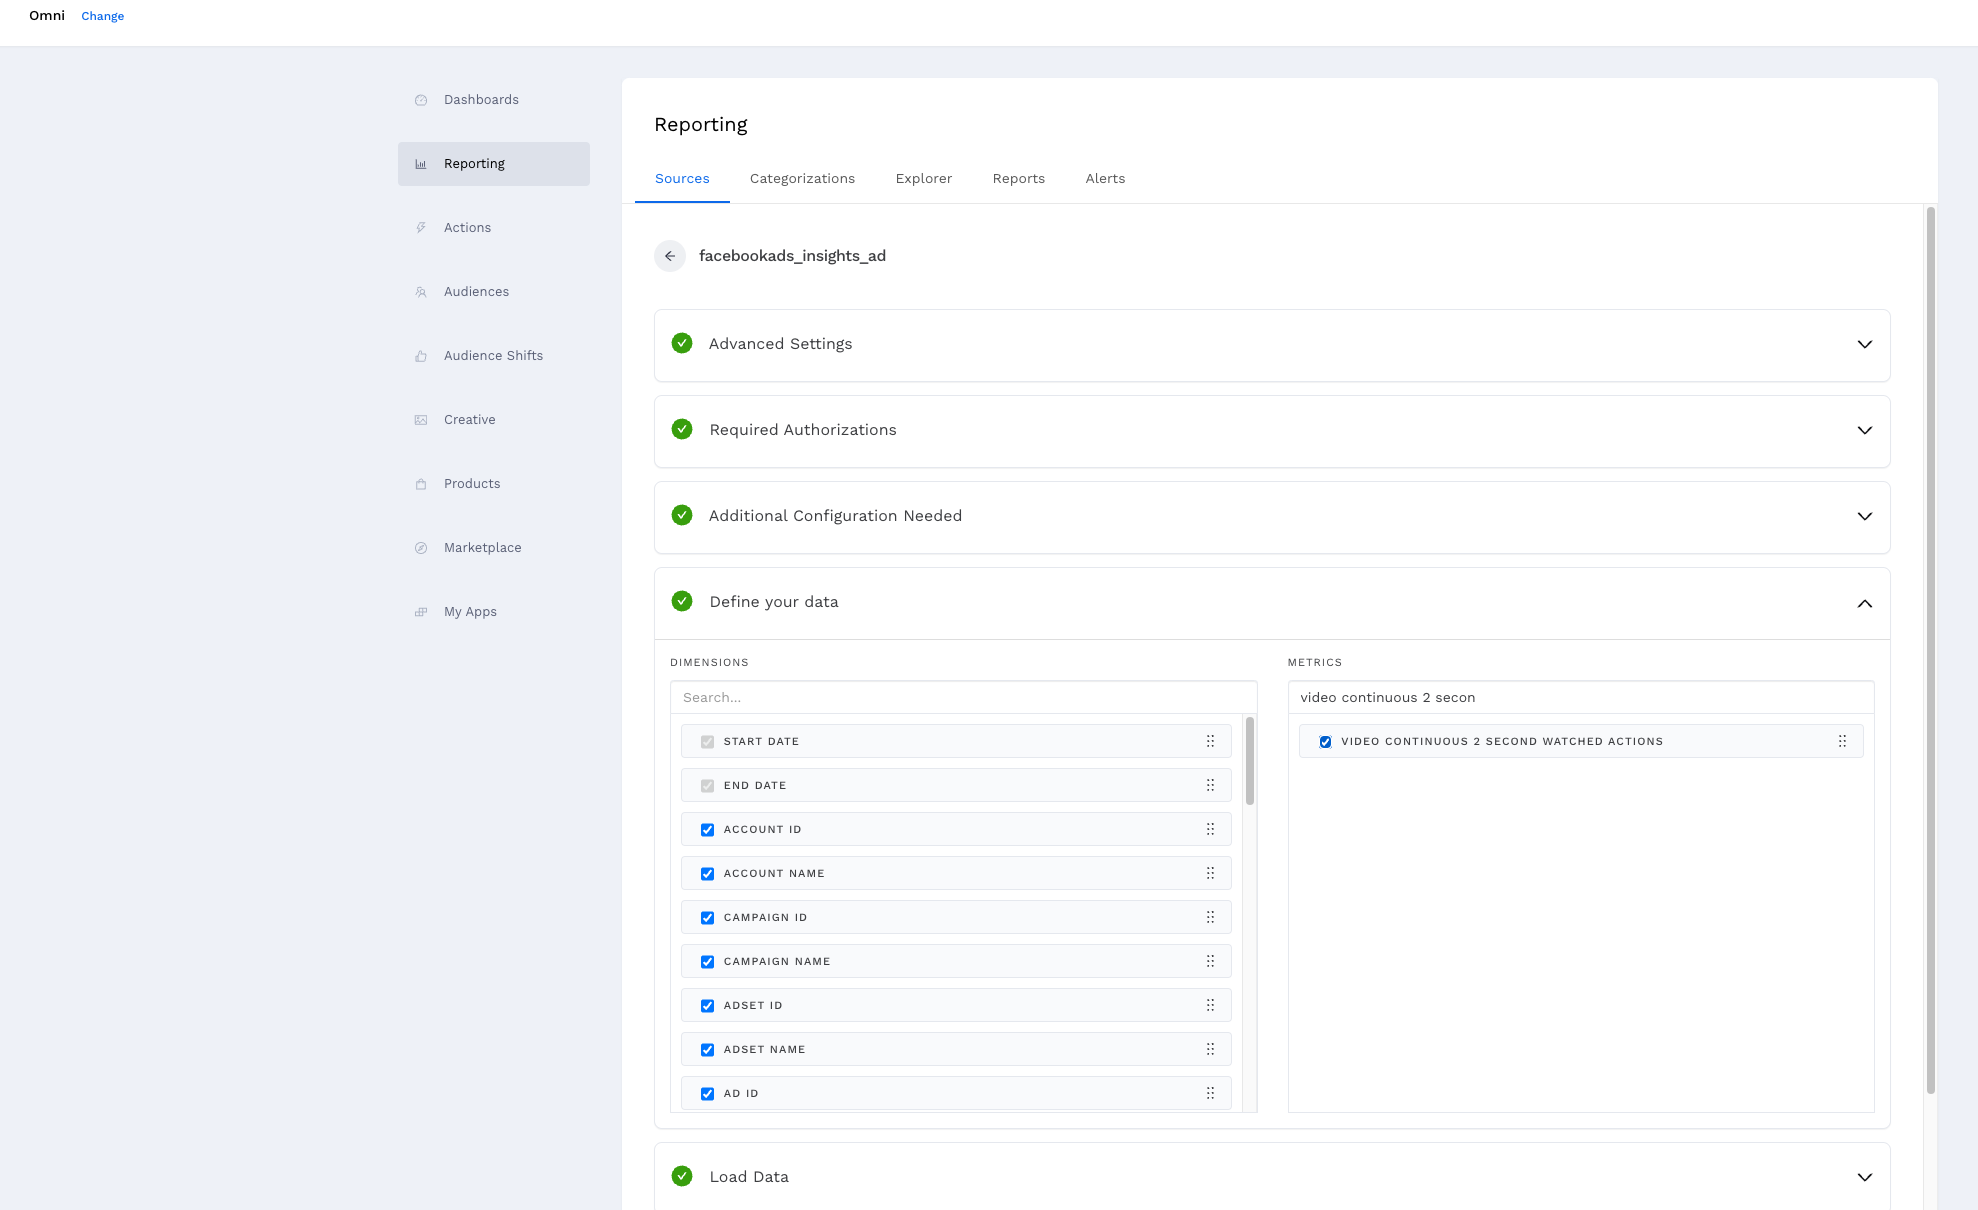Click the Marketplace compass icon
This screenshot has height=1210, width=1978.
(421, 548)
